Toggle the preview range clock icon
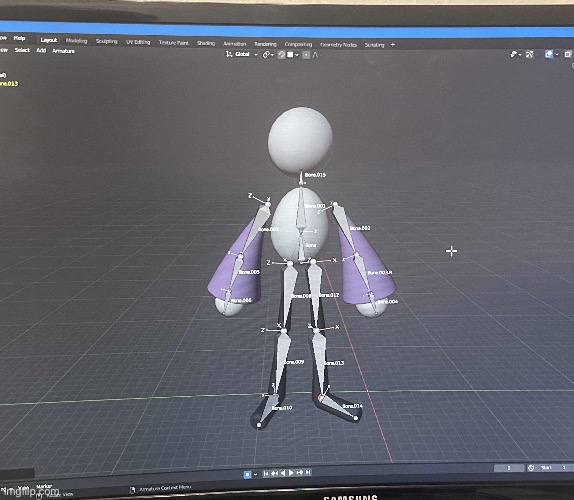The width and height of the screenshot is (574, 500). tap(531, 468)
